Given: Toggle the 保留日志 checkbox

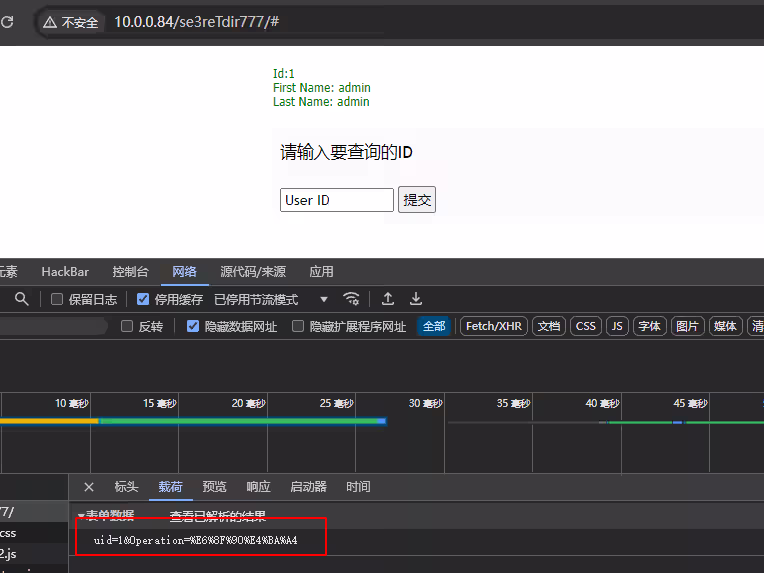Looking at the screenshot, I should [57, 299].
